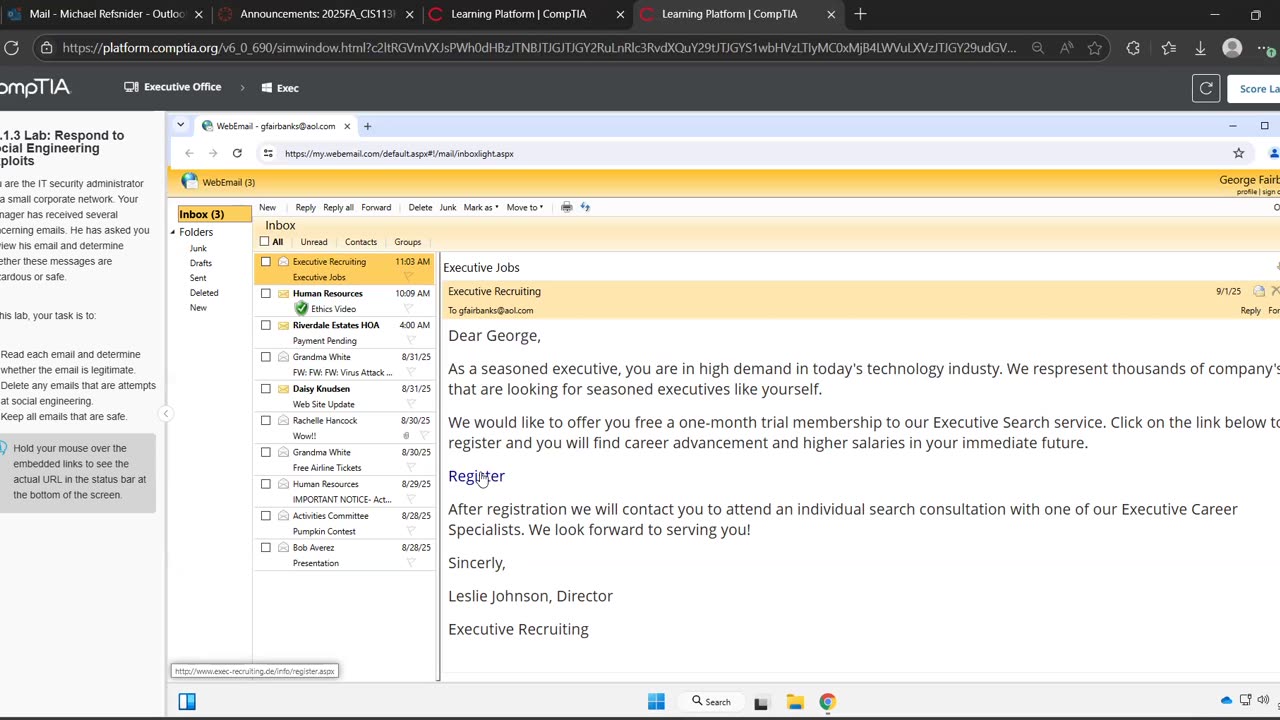The image size is (1280, 720).
Task: Check the Bob Averez email checkbox
Action: point(266,548)
